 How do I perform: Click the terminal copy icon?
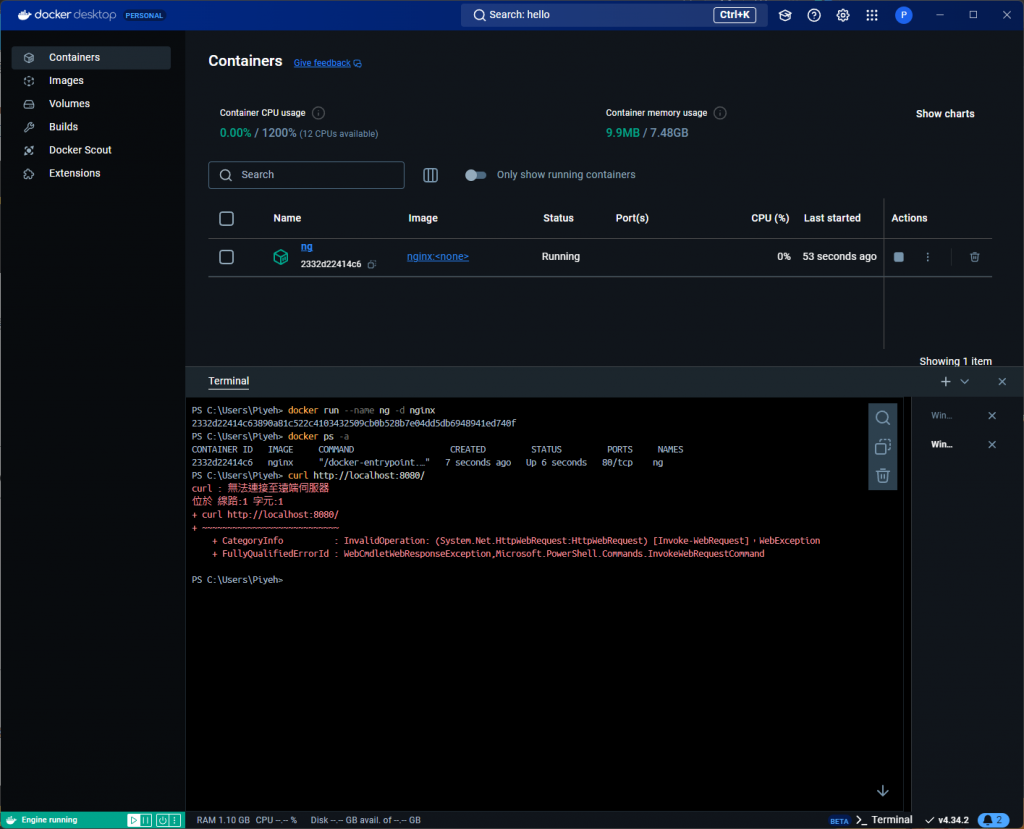point(882,447)
